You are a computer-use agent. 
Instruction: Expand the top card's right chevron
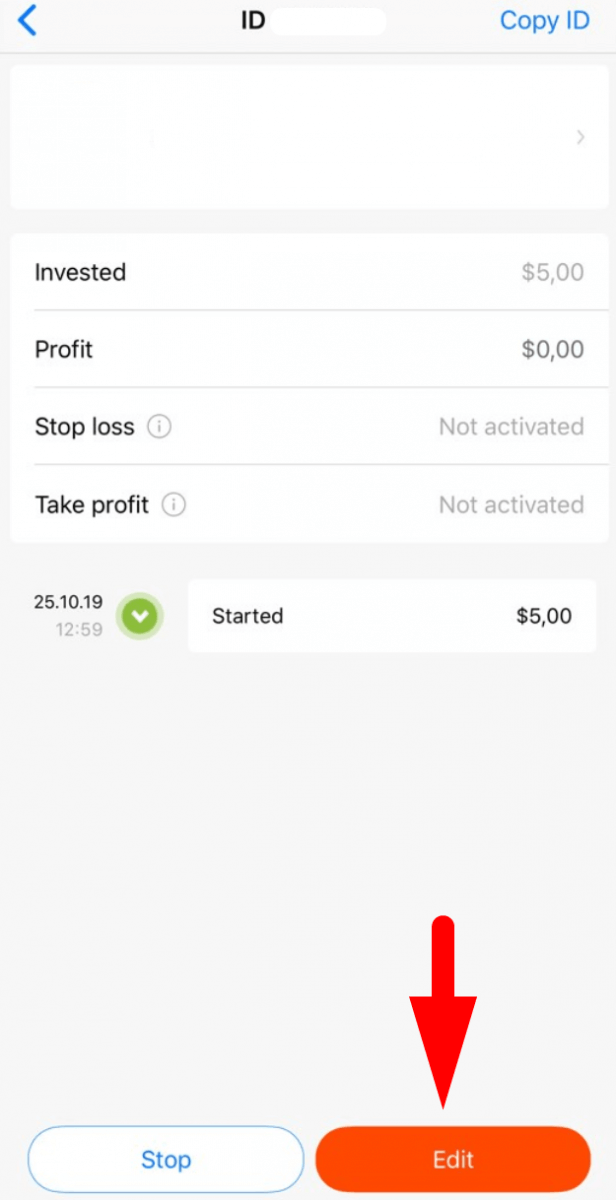tap(580, 138)
